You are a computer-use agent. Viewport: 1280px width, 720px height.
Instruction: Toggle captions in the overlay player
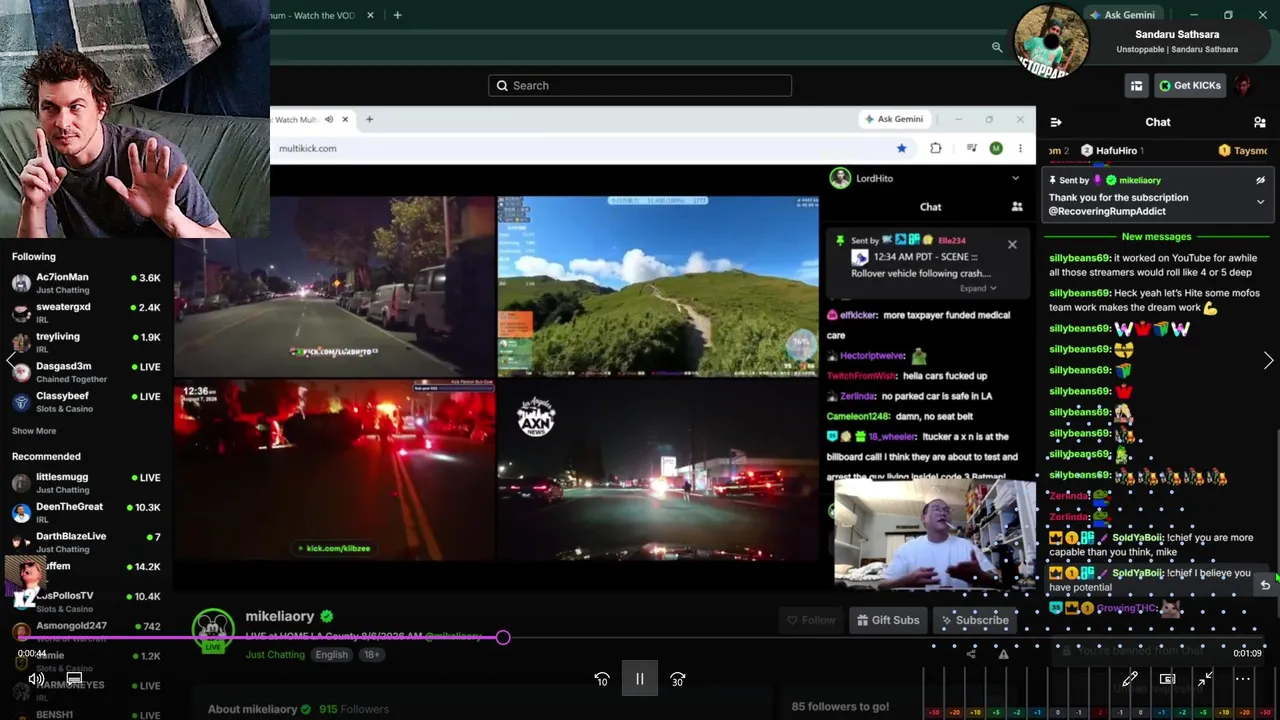click(74, 679)
